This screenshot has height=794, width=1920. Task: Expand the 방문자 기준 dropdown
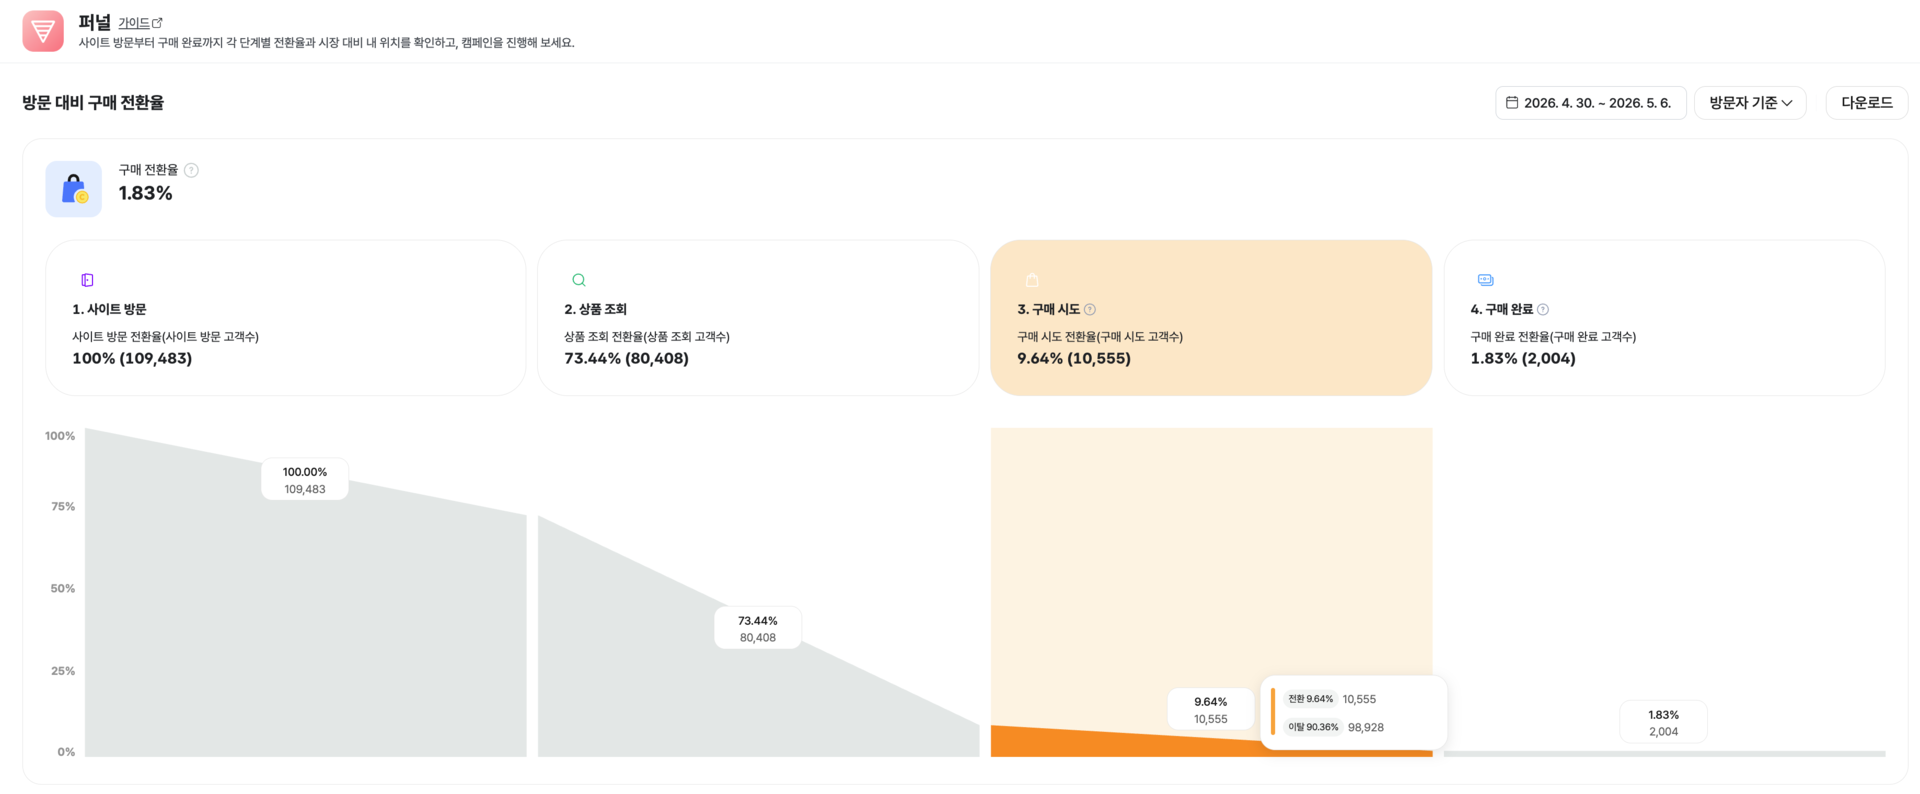click(x=1750, y=103)
